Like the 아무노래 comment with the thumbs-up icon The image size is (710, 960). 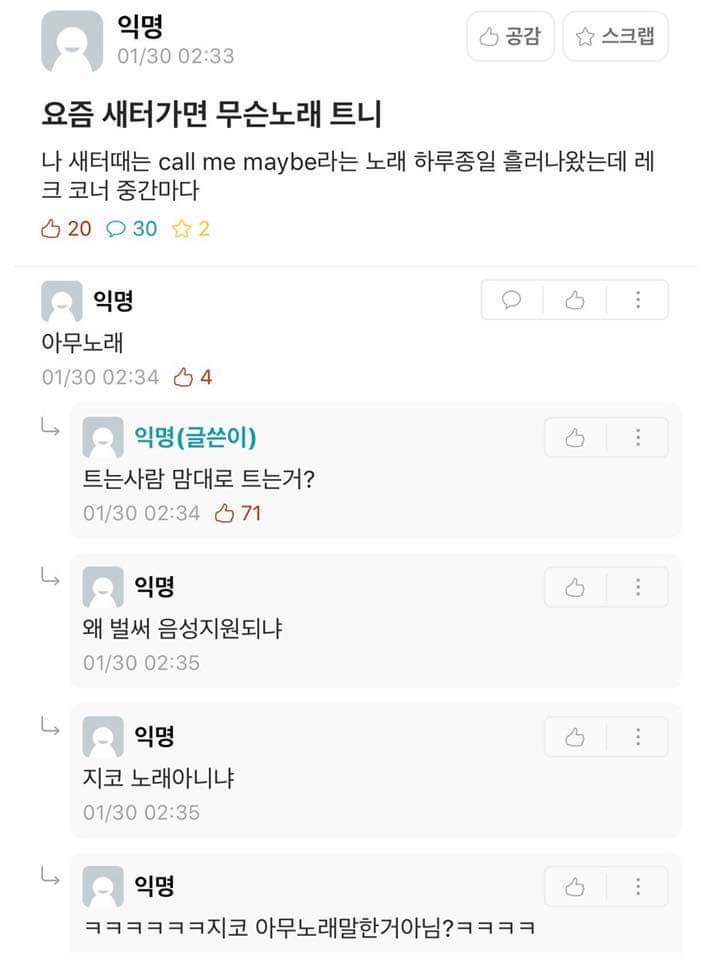[574, 300]
